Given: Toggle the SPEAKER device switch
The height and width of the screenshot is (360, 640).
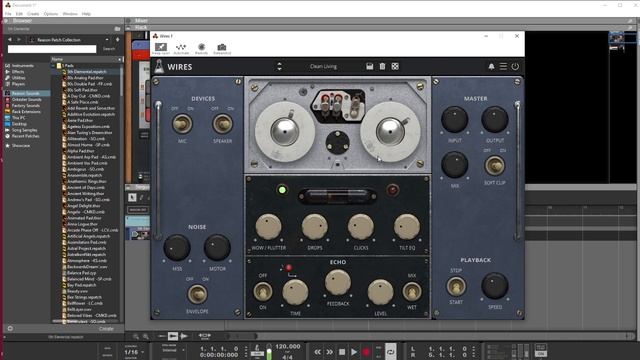Looking at the screenshot, I should pos(222,124).
